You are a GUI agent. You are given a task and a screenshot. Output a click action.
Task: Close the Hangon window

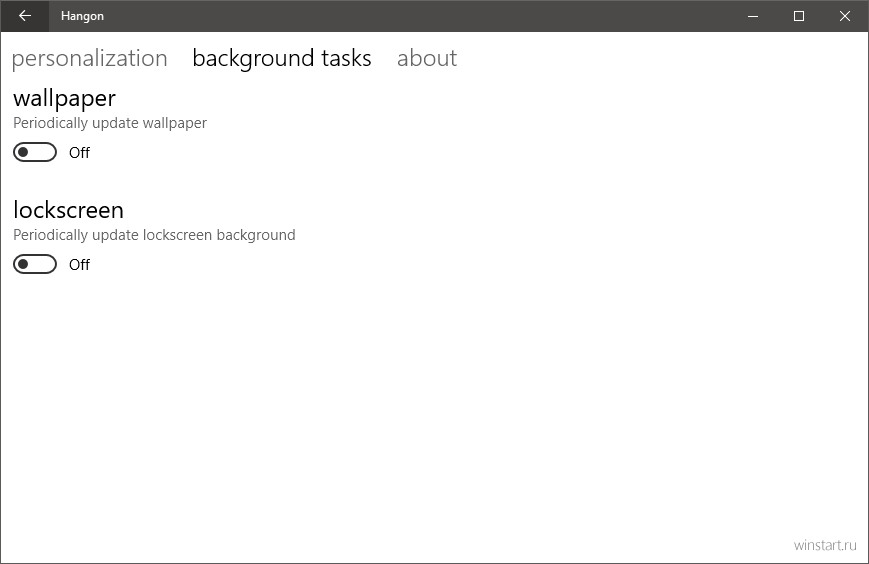845,16
